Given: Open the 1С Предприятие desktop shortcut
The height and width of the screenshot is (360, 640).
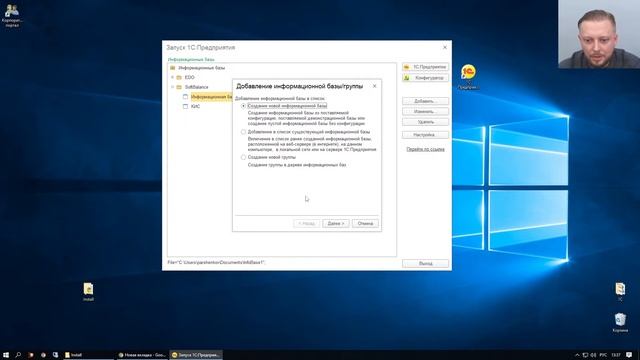Looking at the screenshot, I should point(468,76).
